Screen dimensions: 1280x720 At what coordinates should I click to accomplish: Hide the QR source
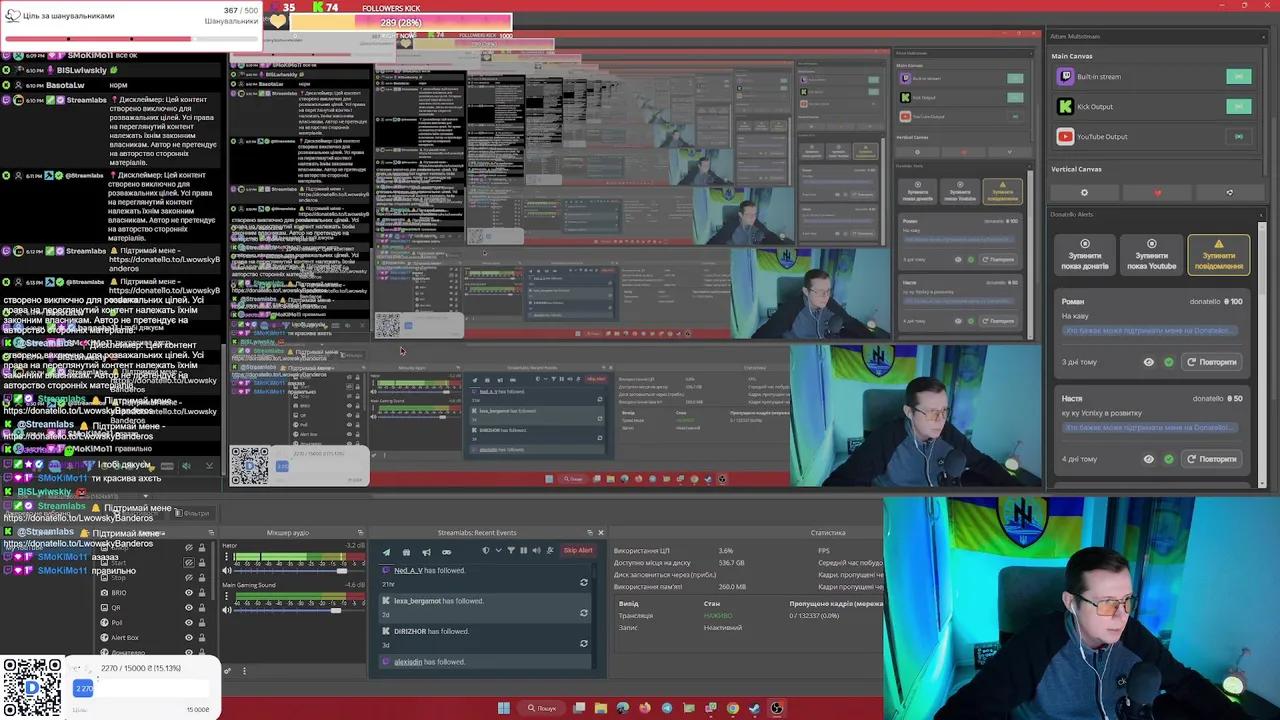pyautogui.click(x=189, y=608)
